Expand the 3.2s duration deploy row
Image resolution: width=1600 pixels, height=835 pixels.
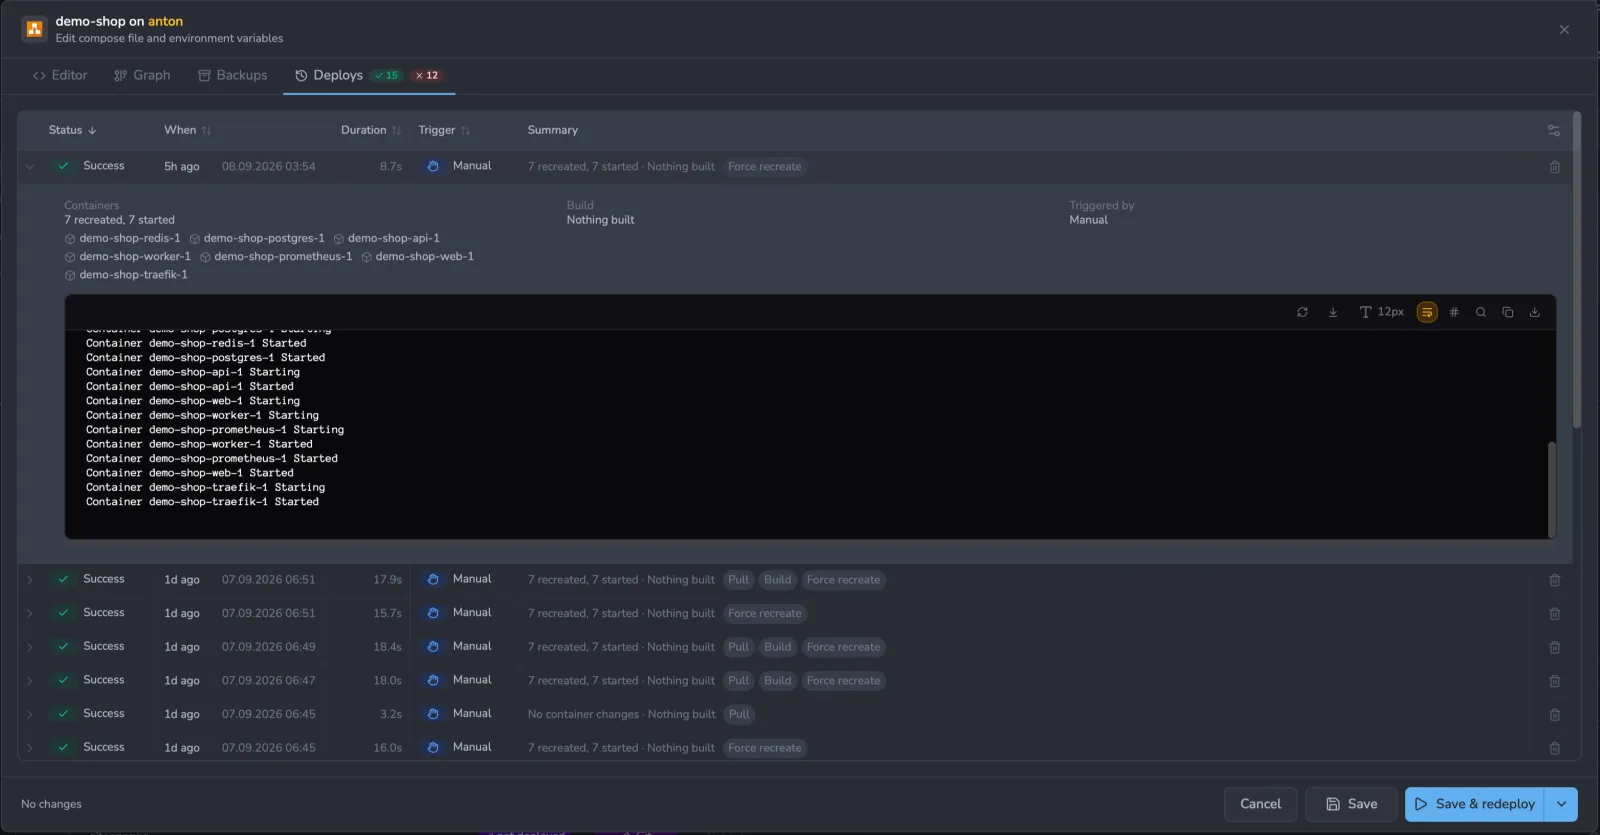[30, 714]
